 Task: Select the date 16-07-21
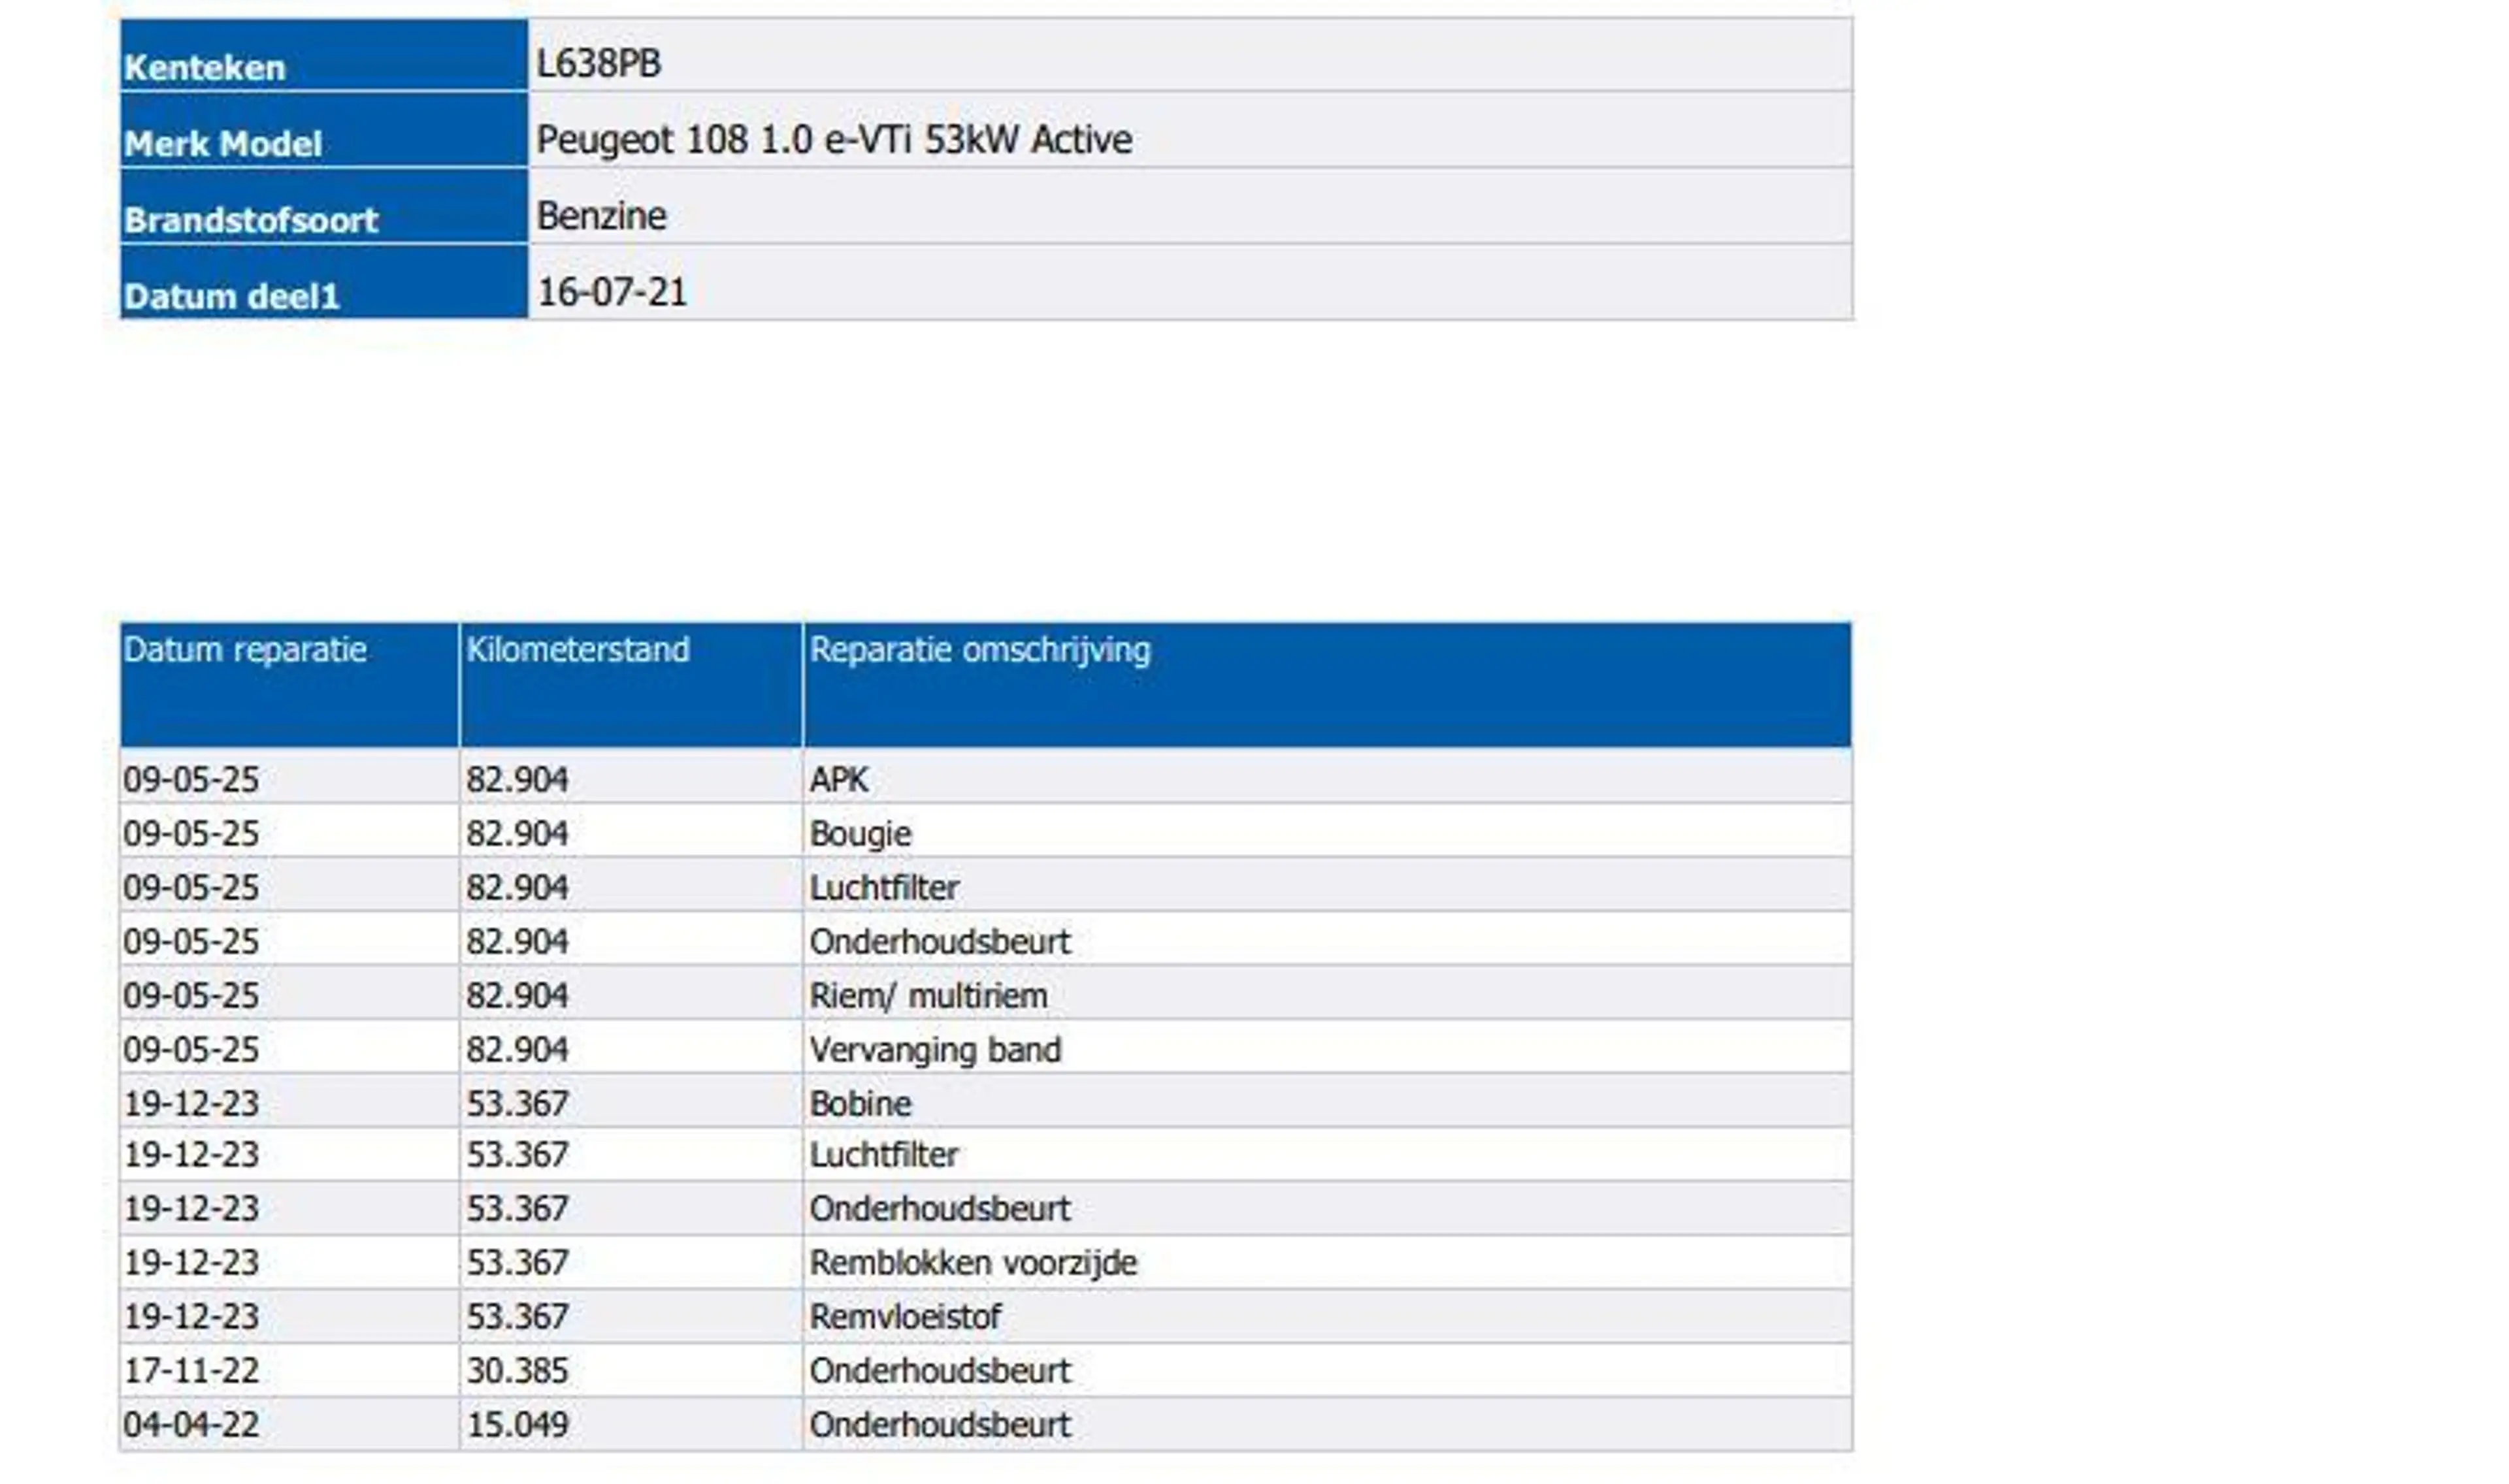612,292
